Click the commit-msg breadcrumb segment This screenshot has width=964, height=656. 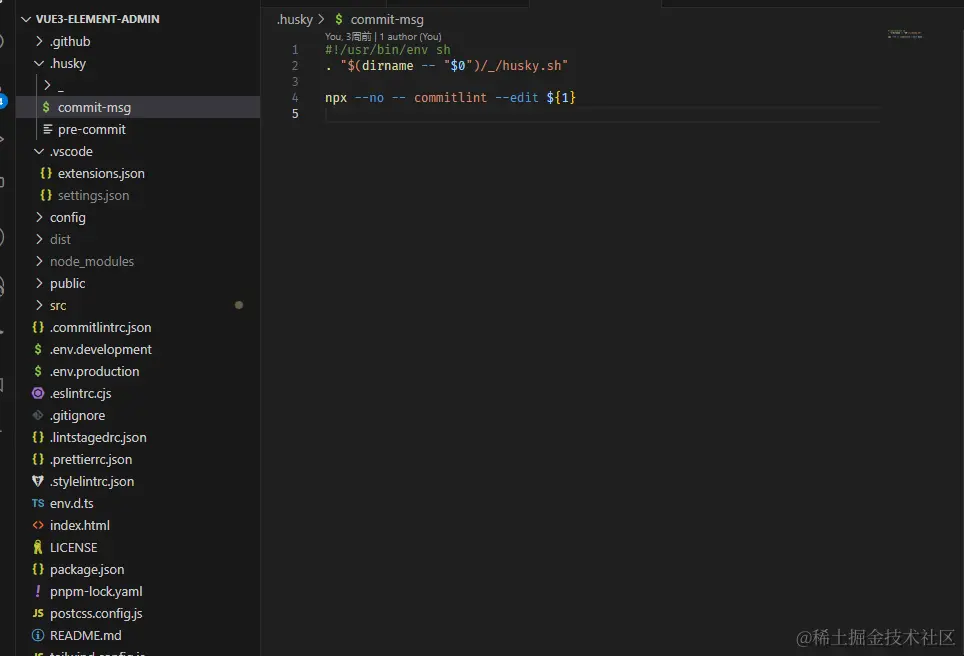click(x=387, y=20)
